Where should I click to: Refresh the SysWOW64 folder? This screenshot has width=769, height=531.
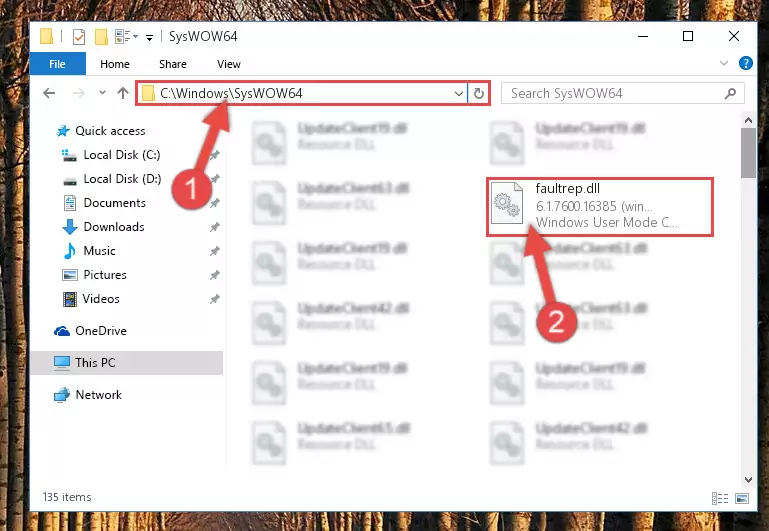tap(479, 93)
